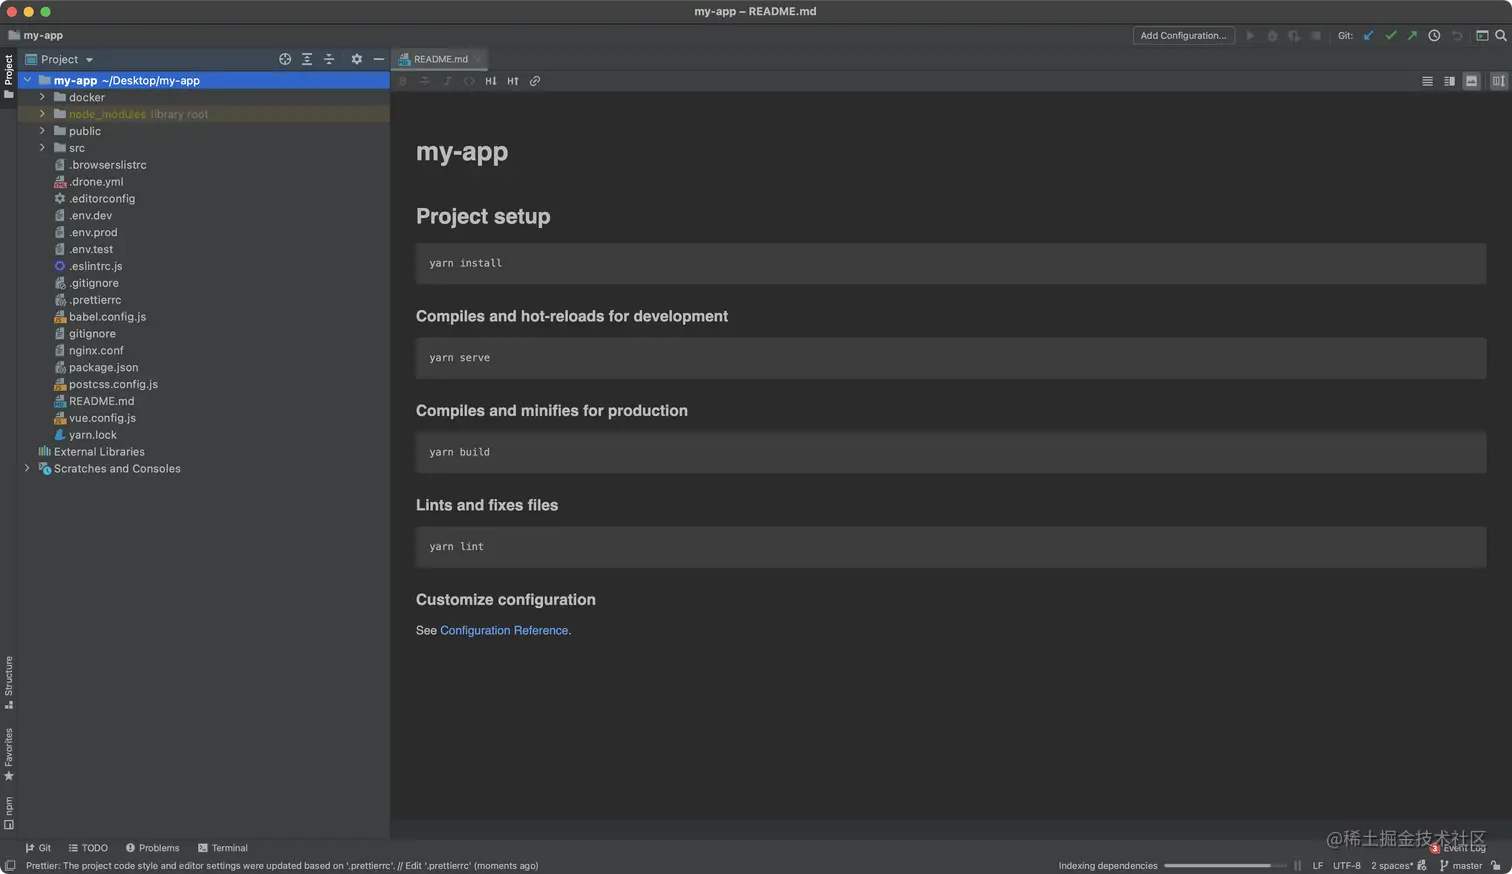Click the Expand All tree icon

[307, 59]
